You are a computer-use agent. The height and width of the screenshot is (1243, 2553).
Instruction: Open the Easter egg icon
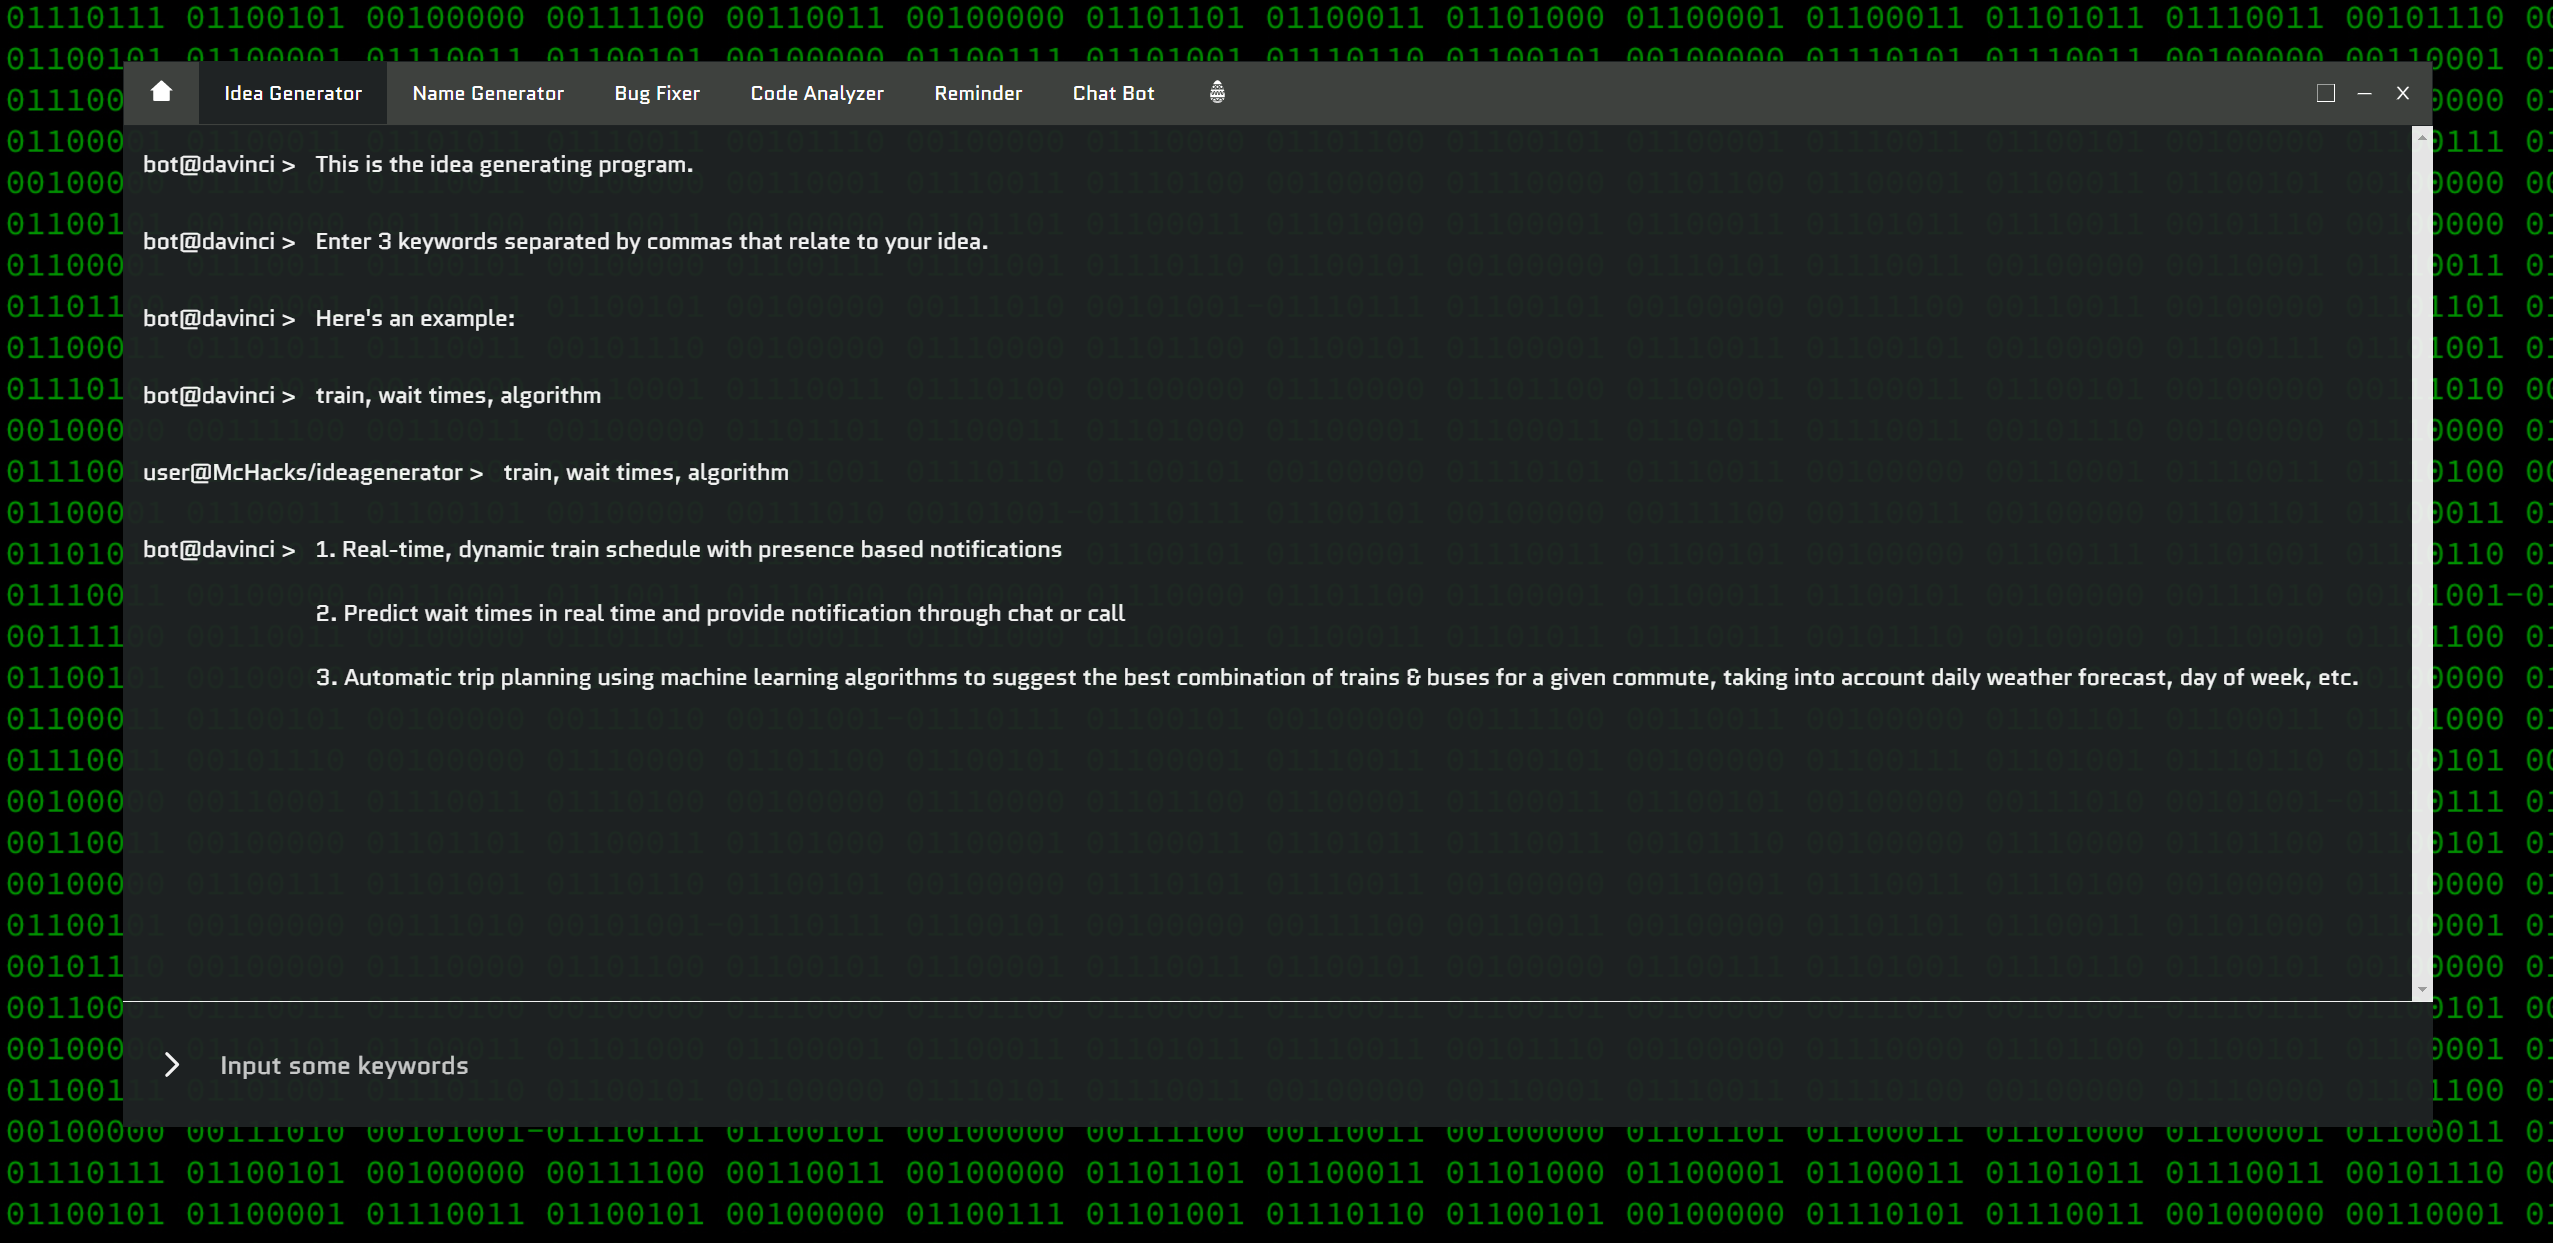point(1217,93)
